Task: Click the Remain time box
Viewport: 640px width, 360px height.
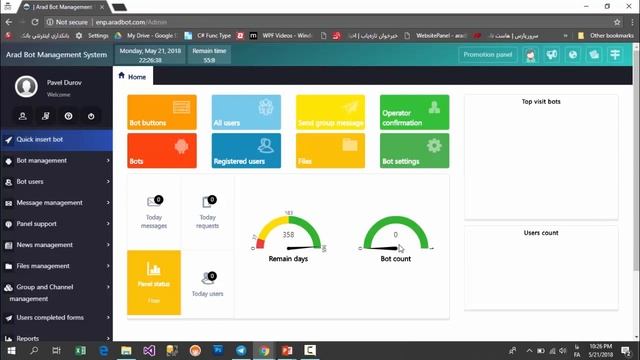Action: pos(209,55)
